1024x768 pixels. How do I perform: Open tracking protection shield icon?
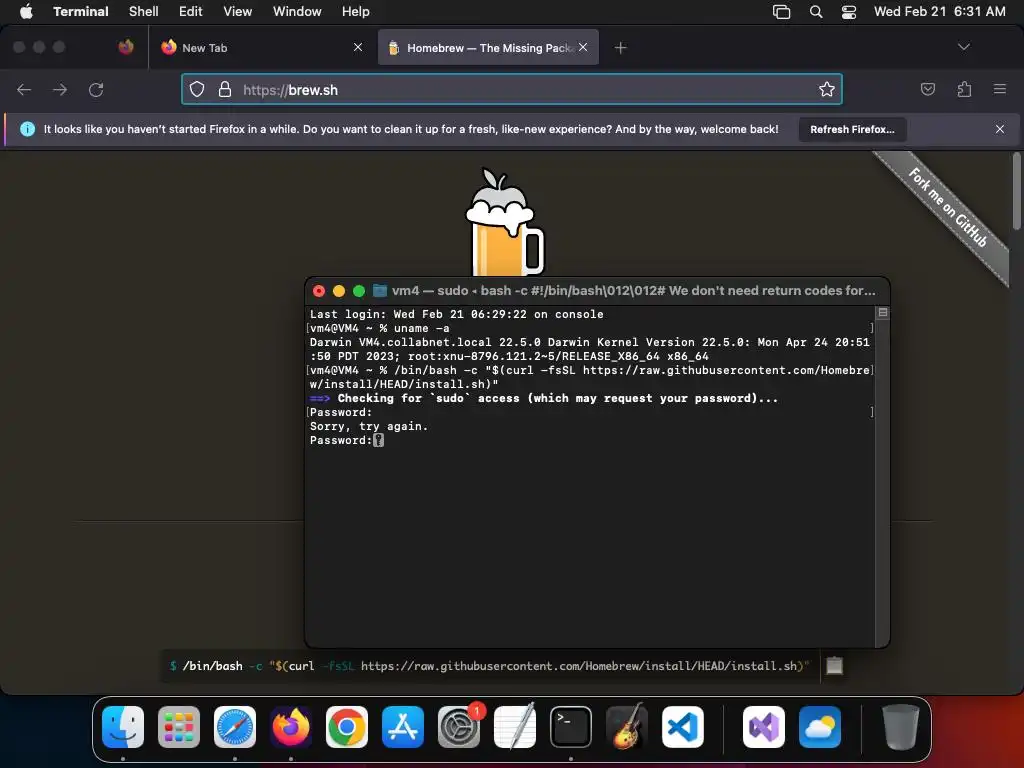(197, 89)
